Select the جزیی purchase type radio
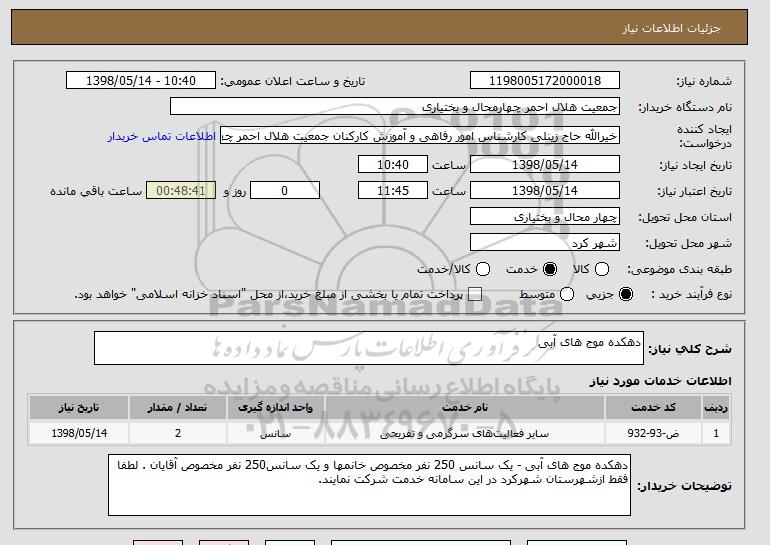 (626, 294)
